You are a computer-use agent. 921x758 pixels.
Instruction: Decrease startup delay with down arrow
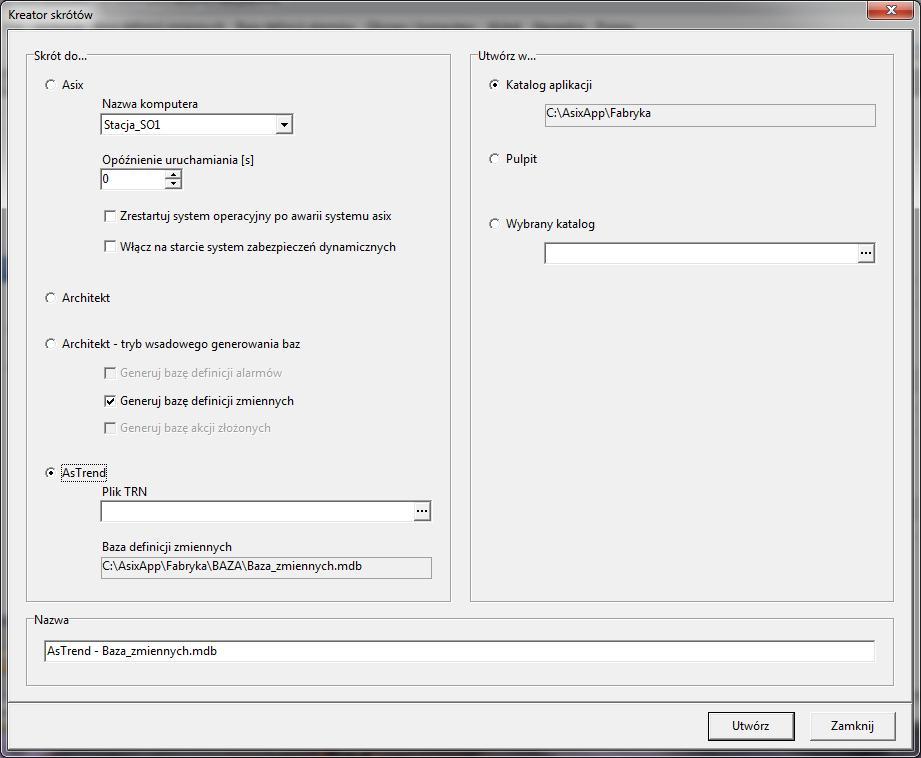[173, 184]
